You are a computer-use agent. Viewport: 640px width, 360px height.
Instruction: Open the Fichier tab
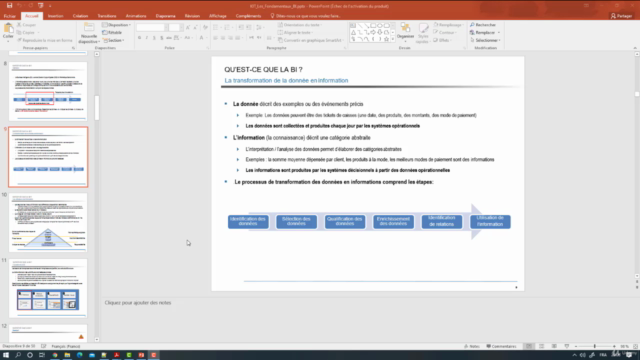[9, 16]
